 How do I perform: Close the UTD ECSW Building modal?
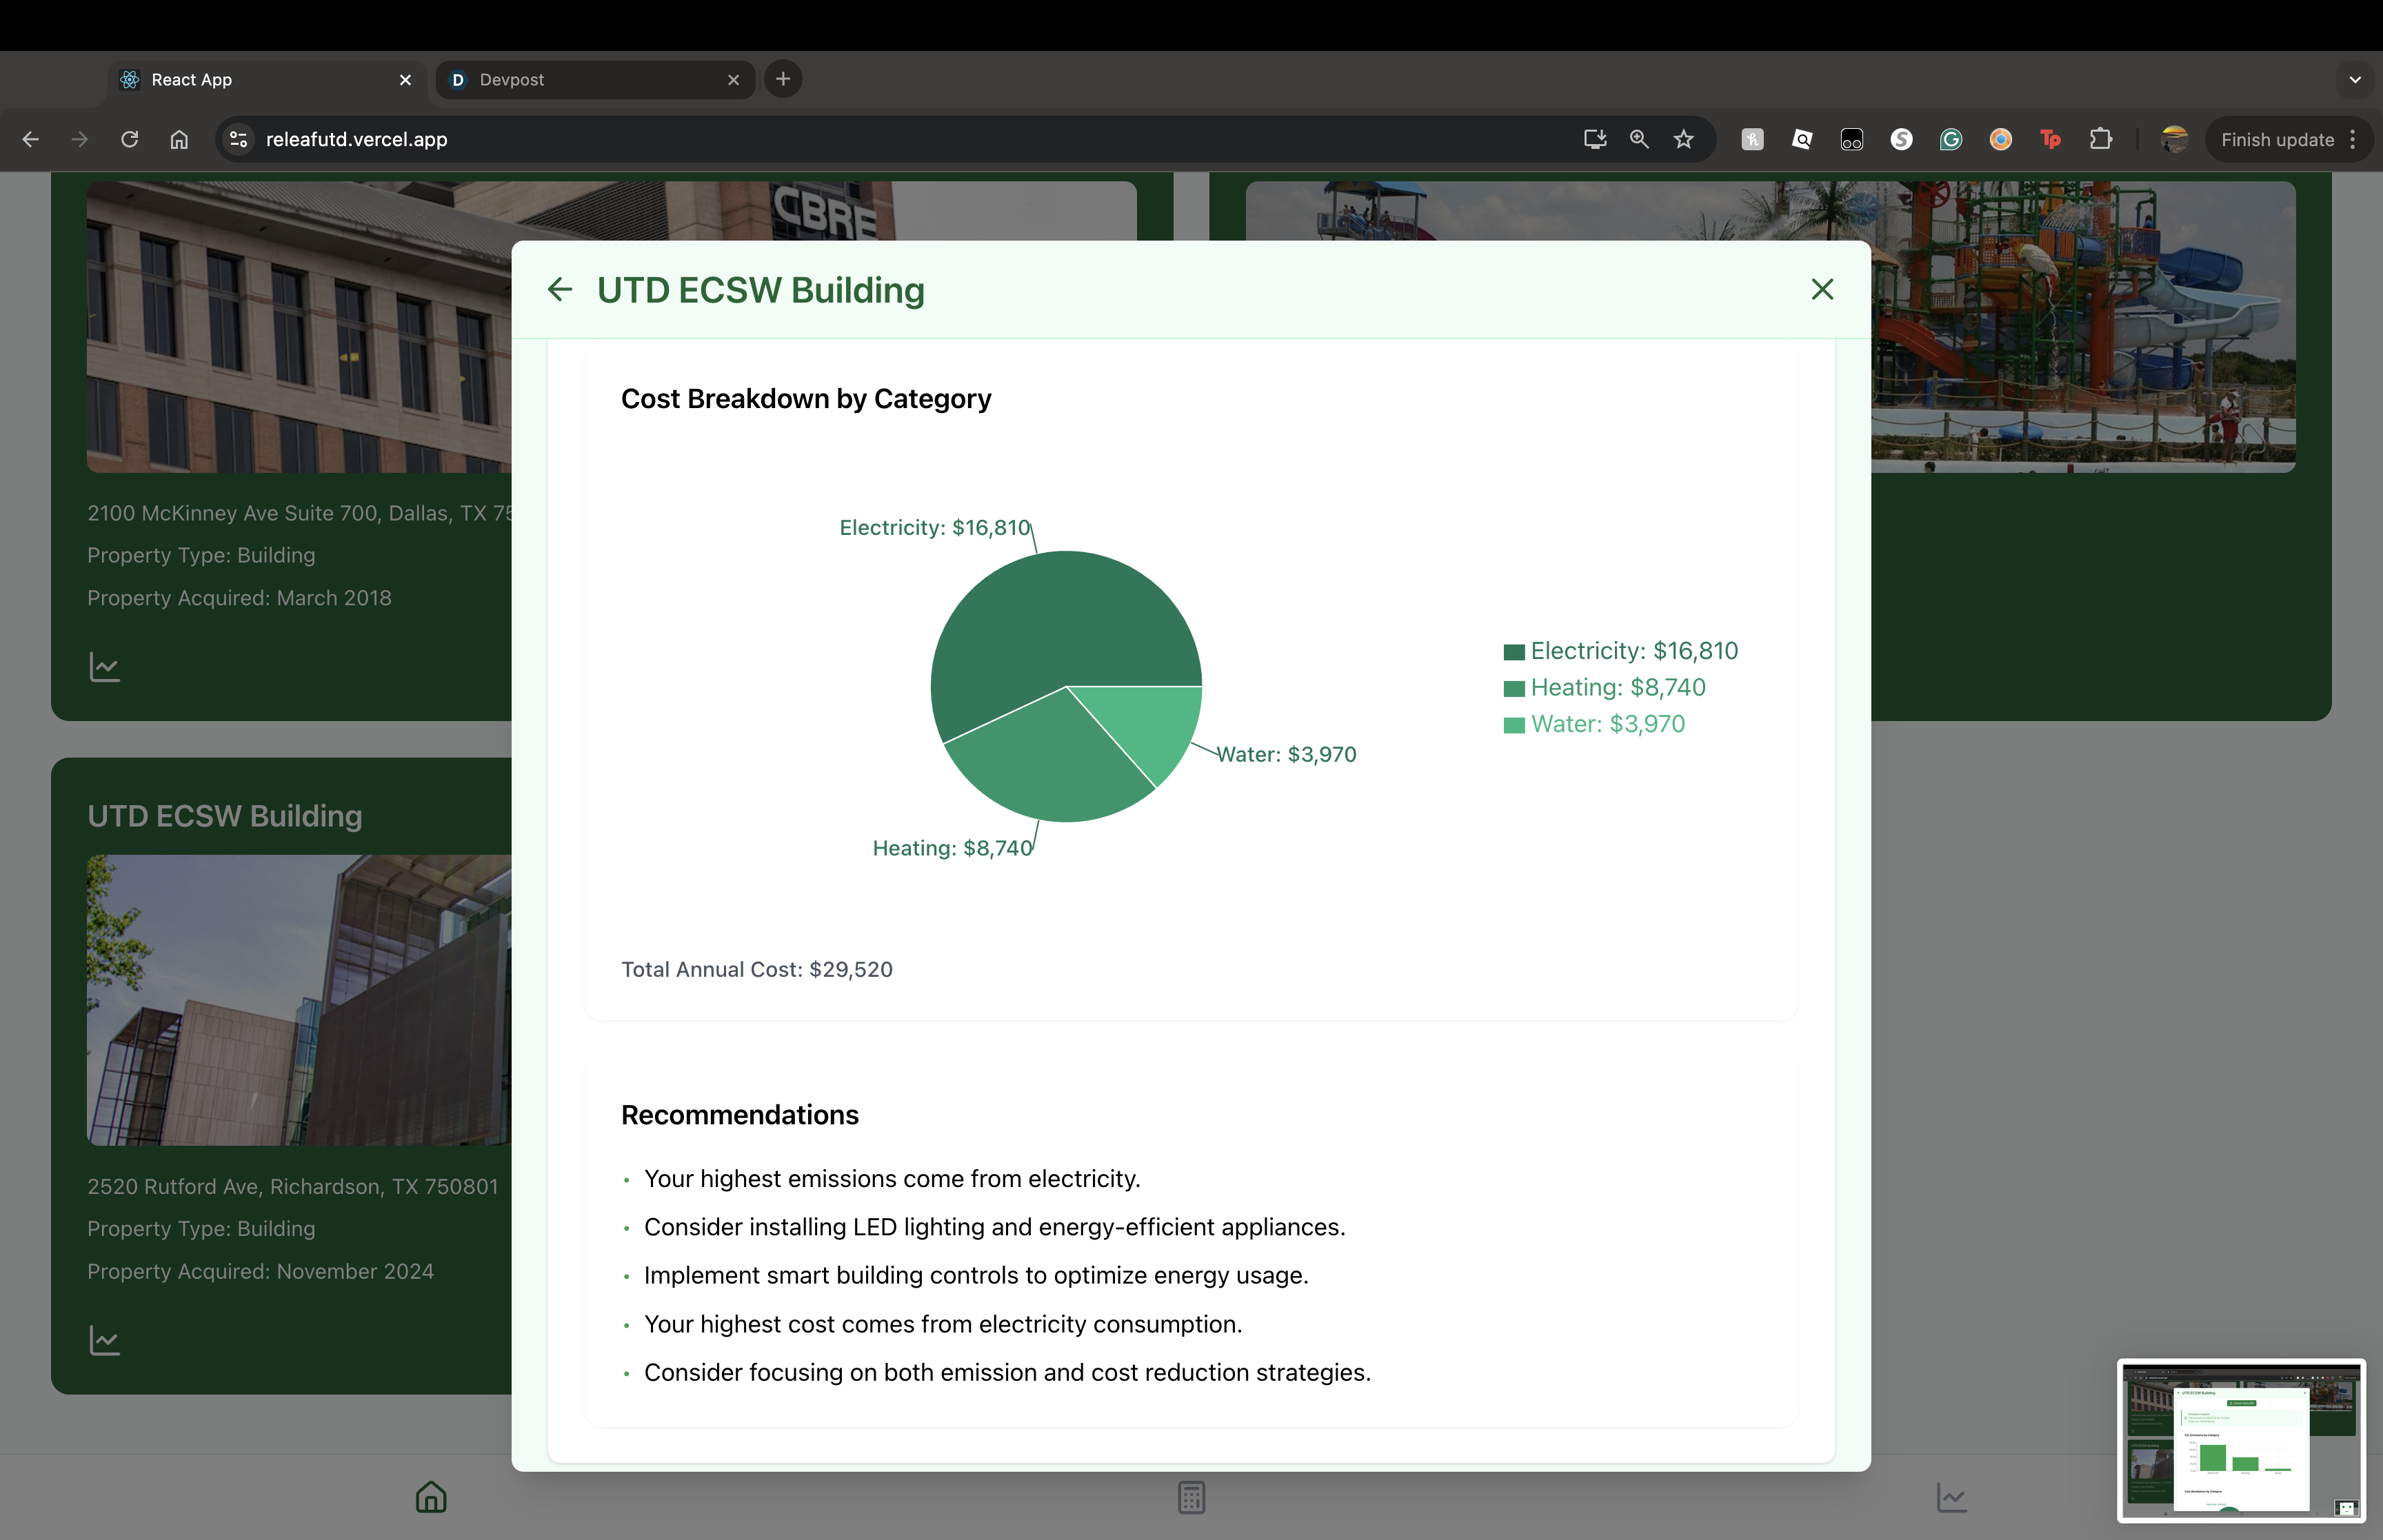[1822, 290]
